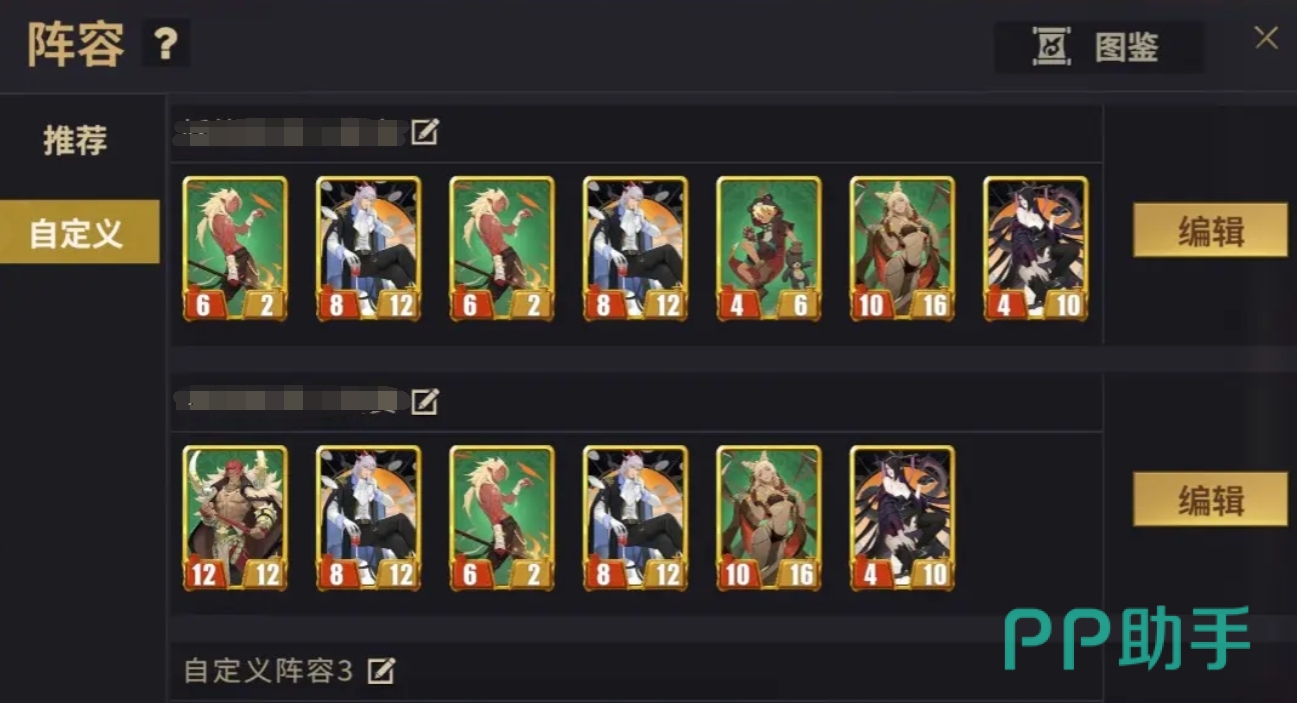Select the 10/16 card in second lineup

click(769, 518)
